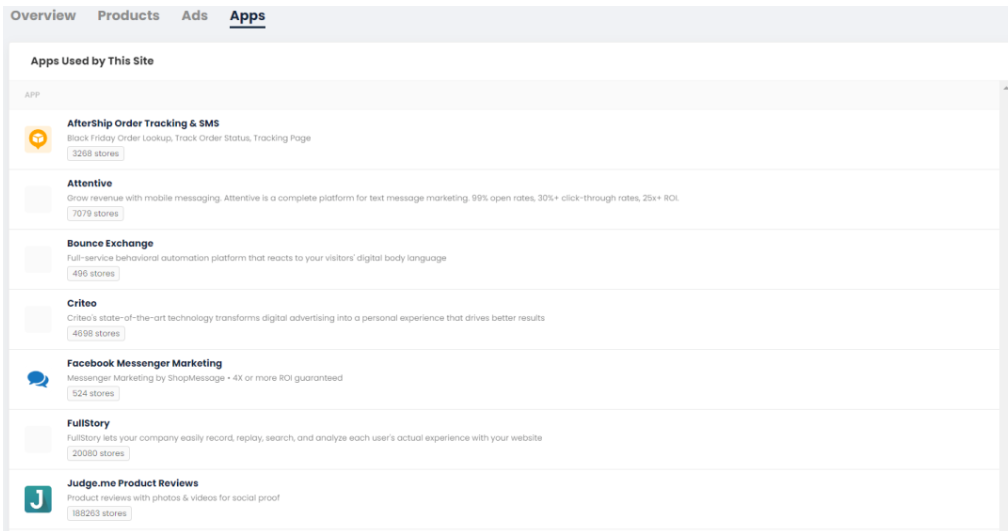Click the Attentive placeholder icon
This screenshot has height=531, width=1008.
pos(38,199)
